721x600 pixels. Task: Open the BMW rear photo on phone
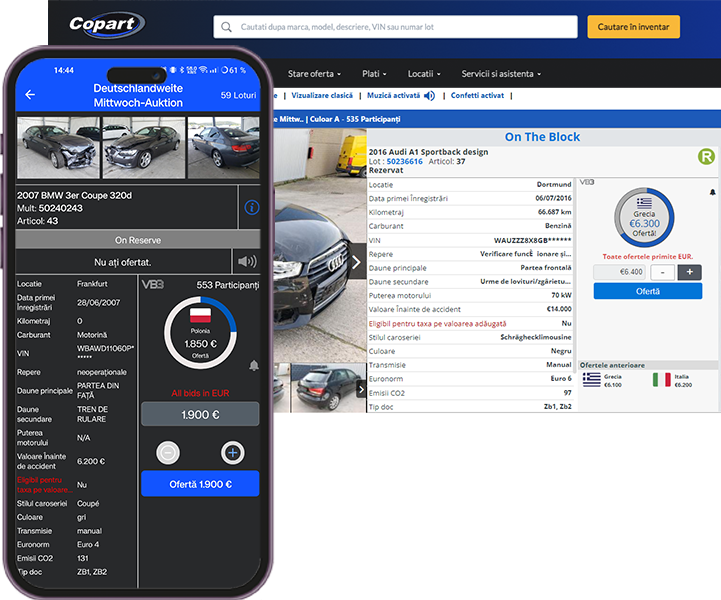(x=224, y=147)
